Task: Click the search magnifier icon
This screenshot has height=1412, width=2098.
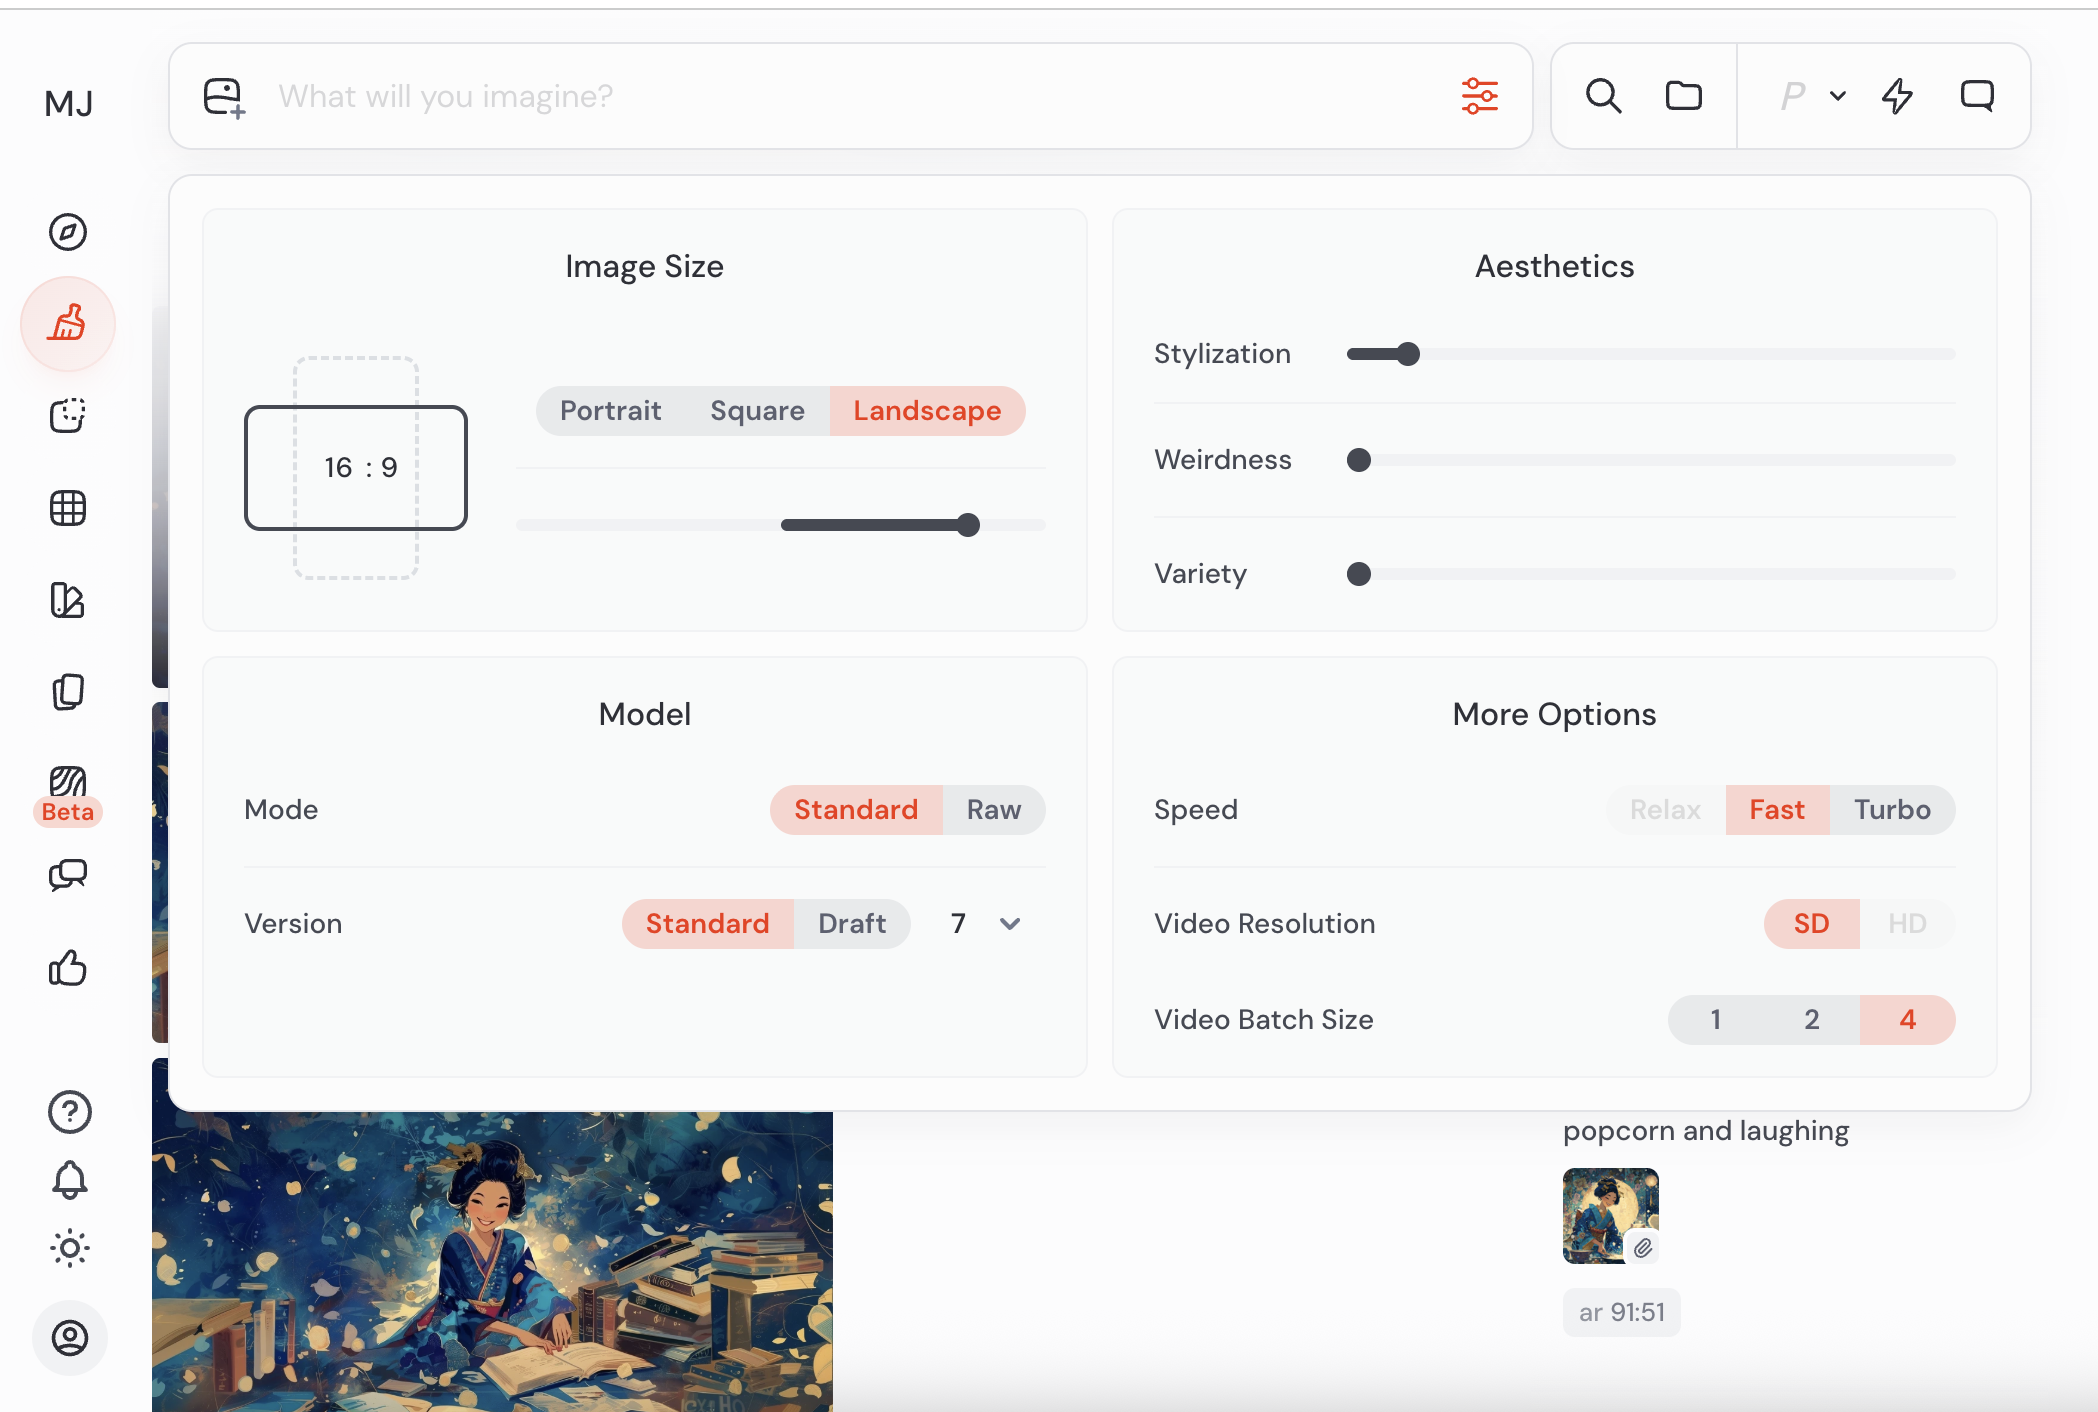Action: [x=1603, y=96]
